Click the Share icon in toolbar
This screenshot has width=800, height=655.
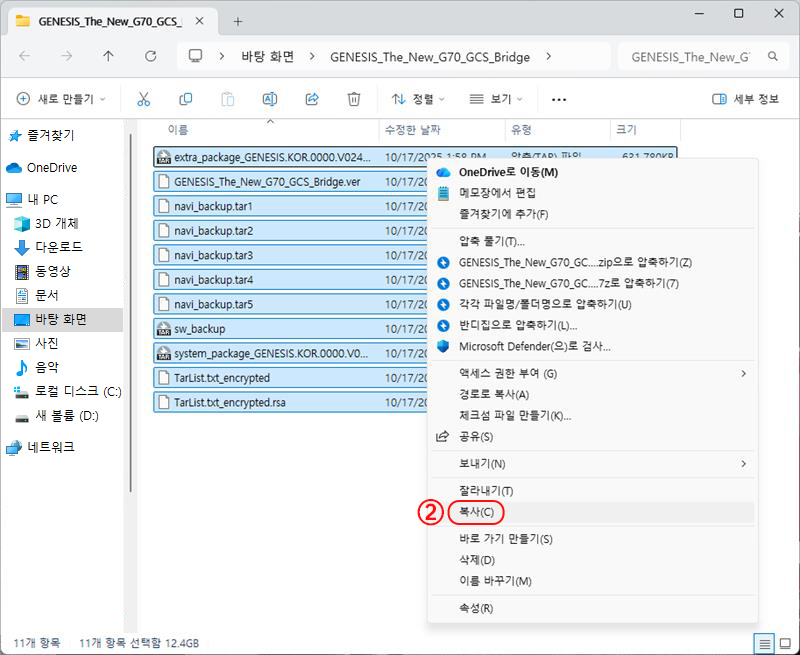(311, 99)
